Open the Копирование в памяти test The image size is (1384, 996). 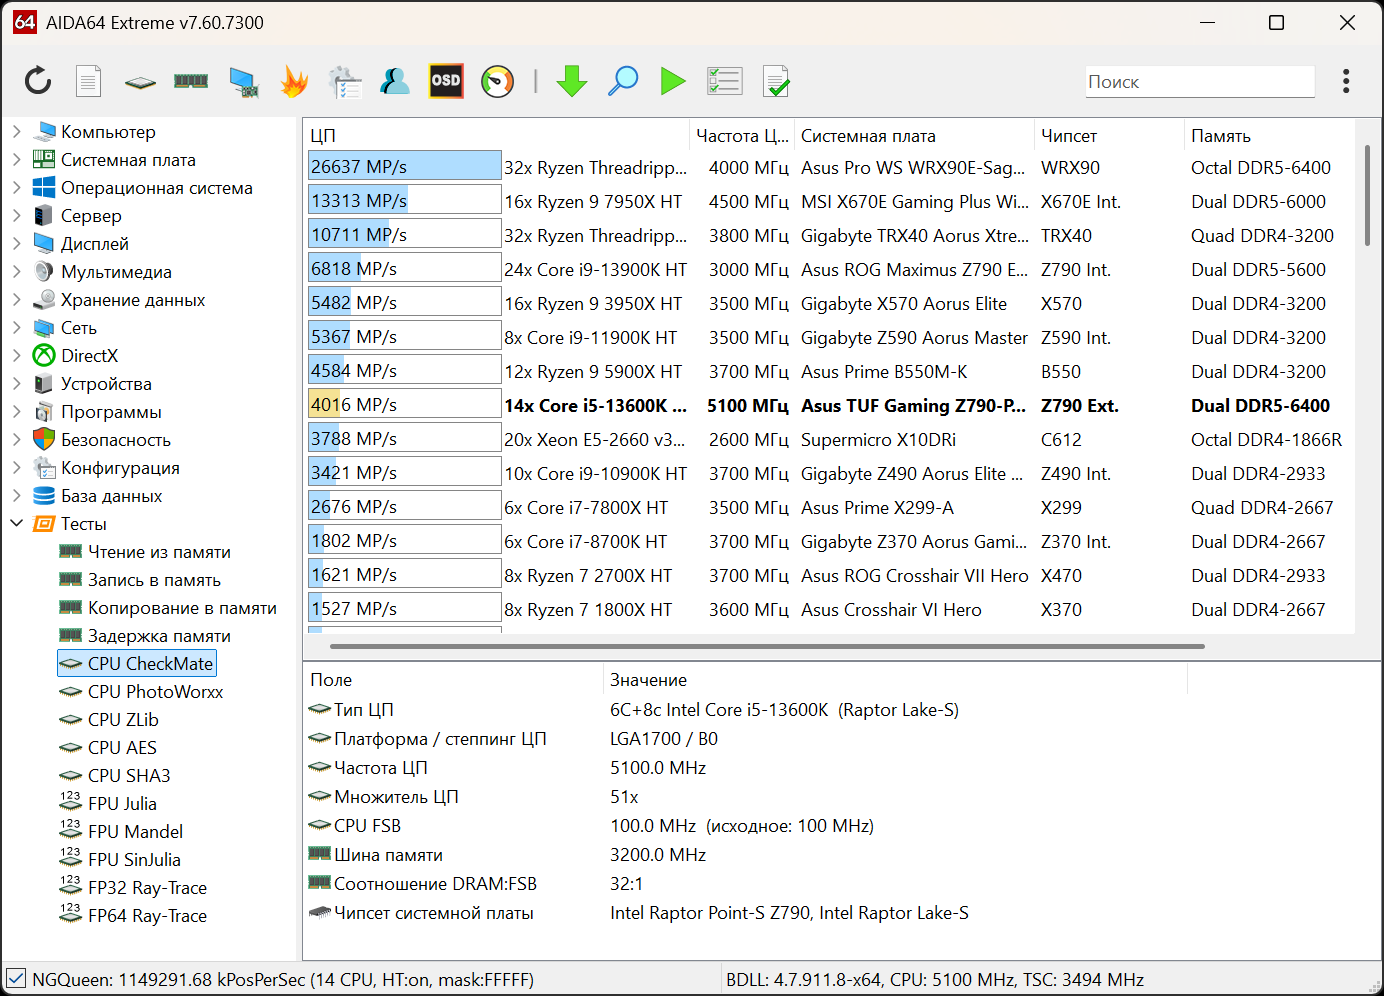coord(182,608)
